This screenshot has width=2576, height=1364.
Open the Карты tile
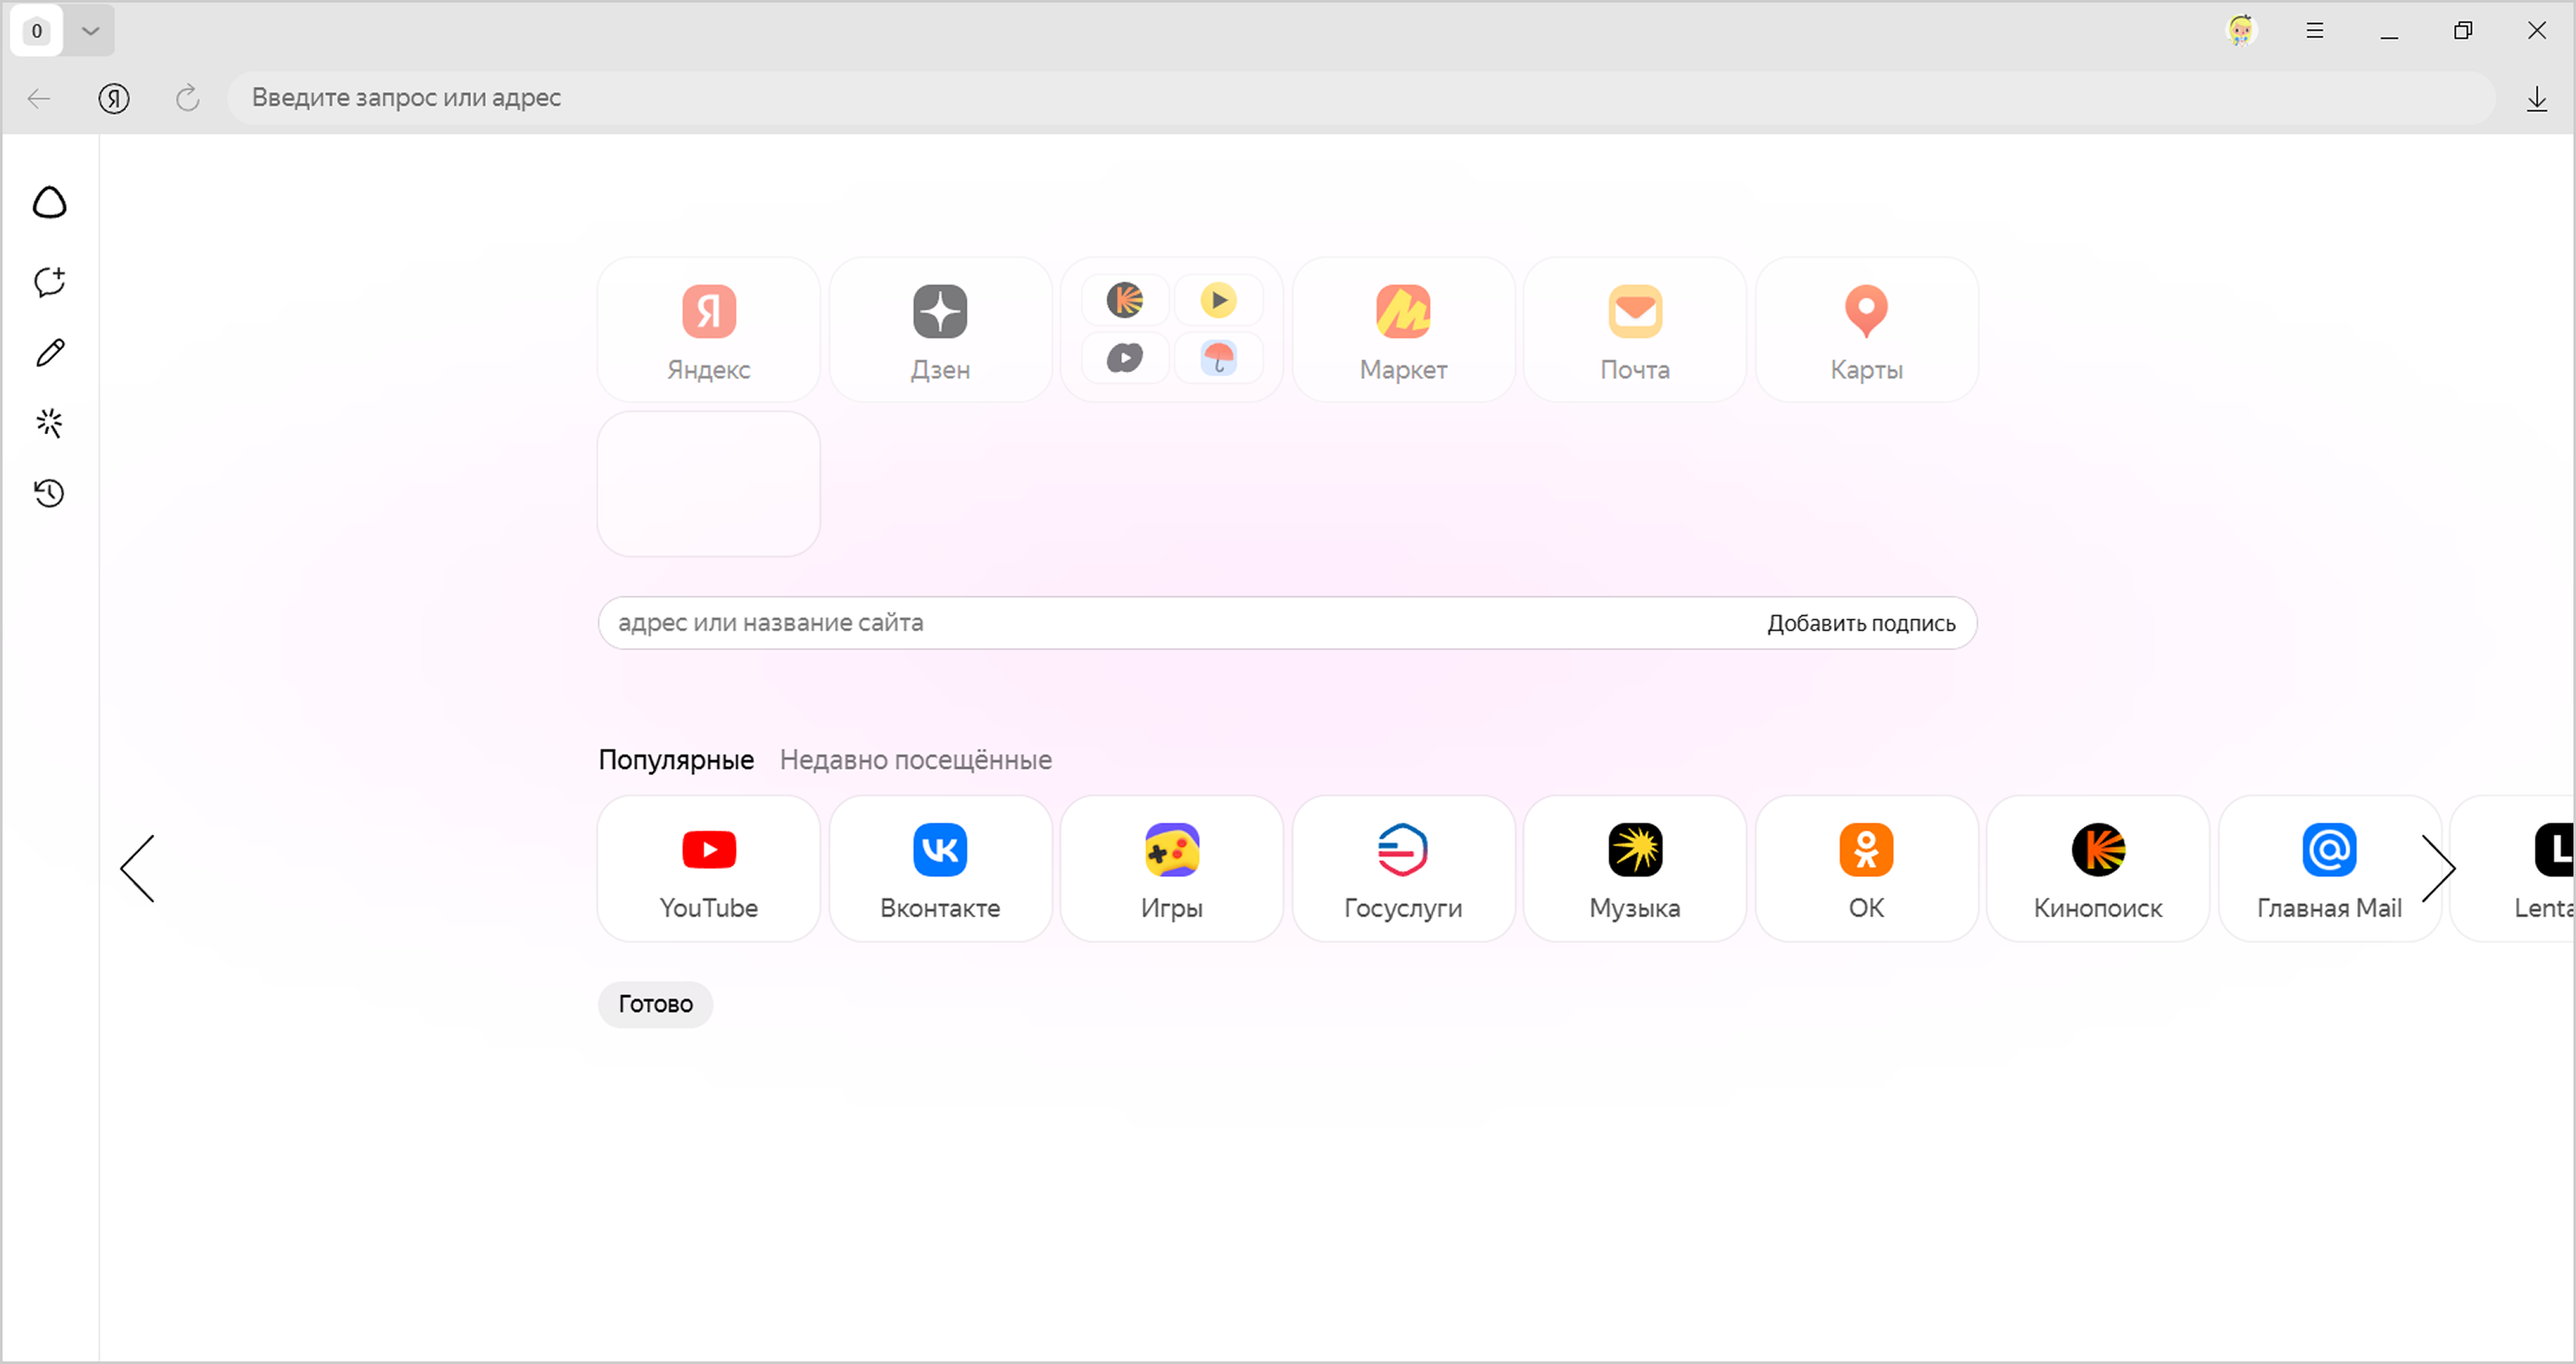[1867, 330]
